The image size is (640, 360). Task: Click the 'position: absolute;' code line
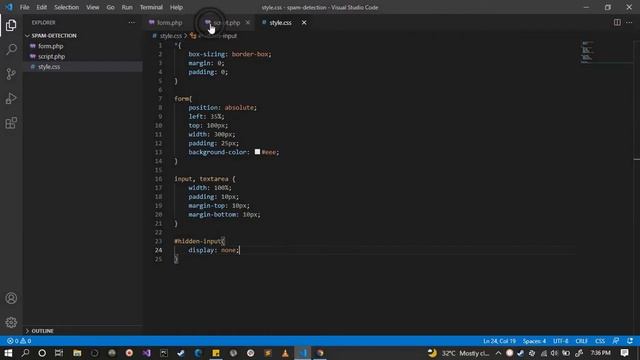click(222, 107)
